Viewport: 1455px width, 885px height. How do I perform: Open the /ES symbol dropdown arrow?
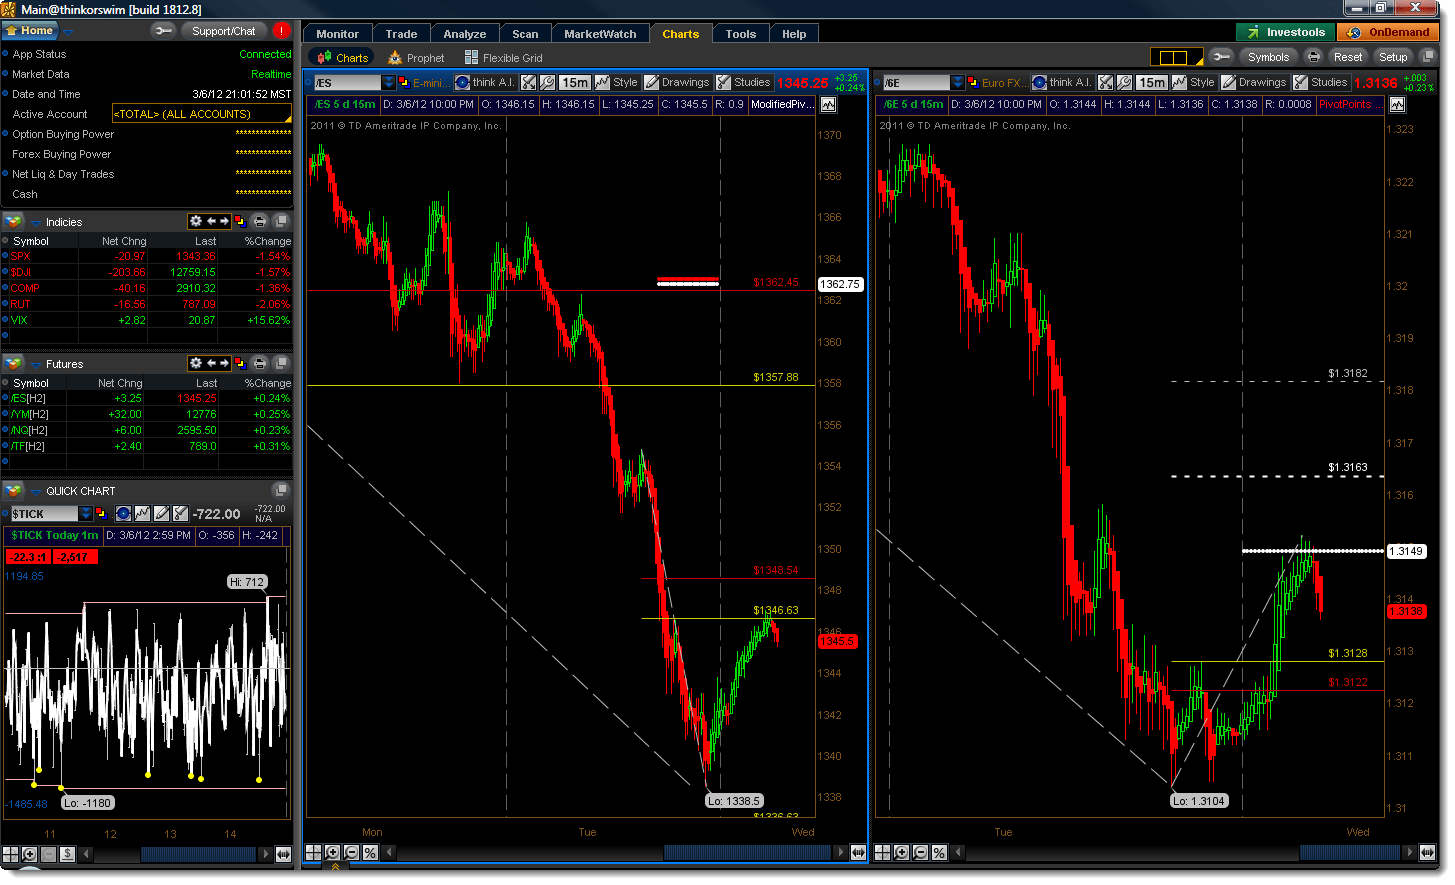tap(388, 82)
